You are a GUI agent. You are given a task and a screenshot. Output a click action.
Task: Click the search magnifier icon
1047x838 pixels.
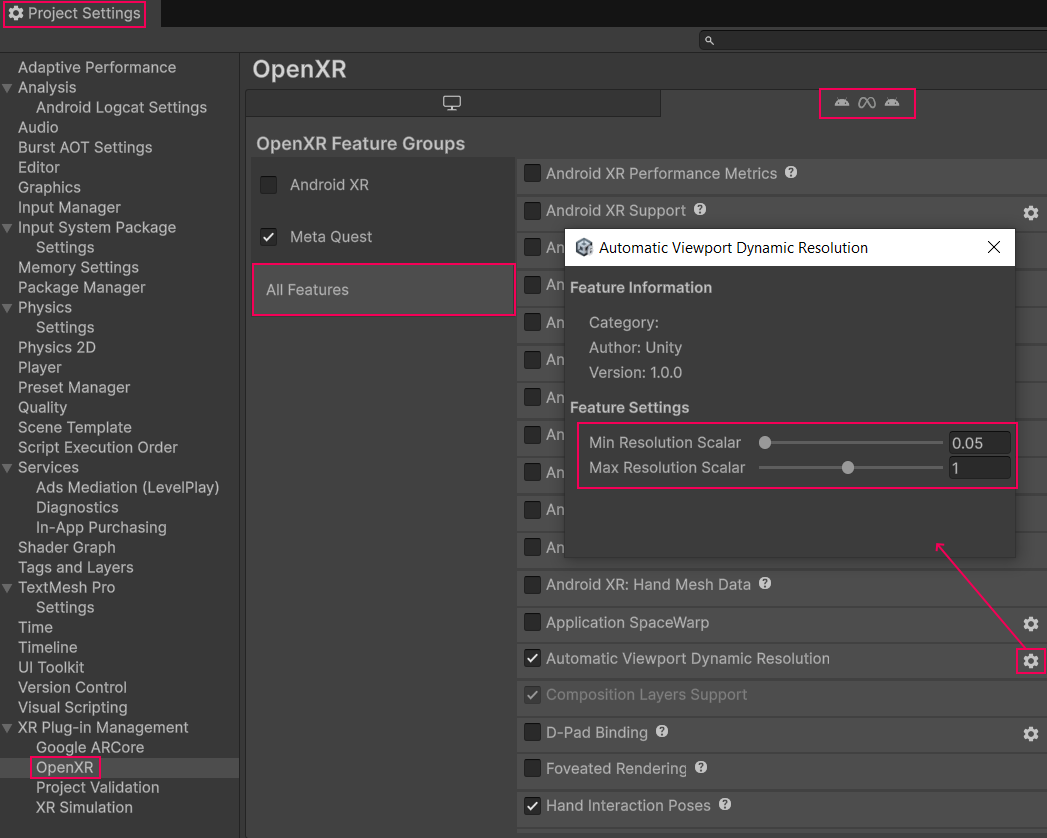[709, 41]
